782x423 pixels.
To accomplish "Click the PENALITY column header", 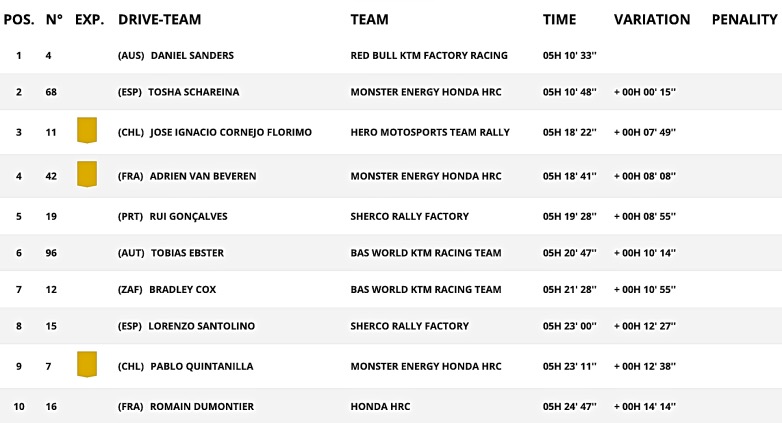I will coord(744,20).
